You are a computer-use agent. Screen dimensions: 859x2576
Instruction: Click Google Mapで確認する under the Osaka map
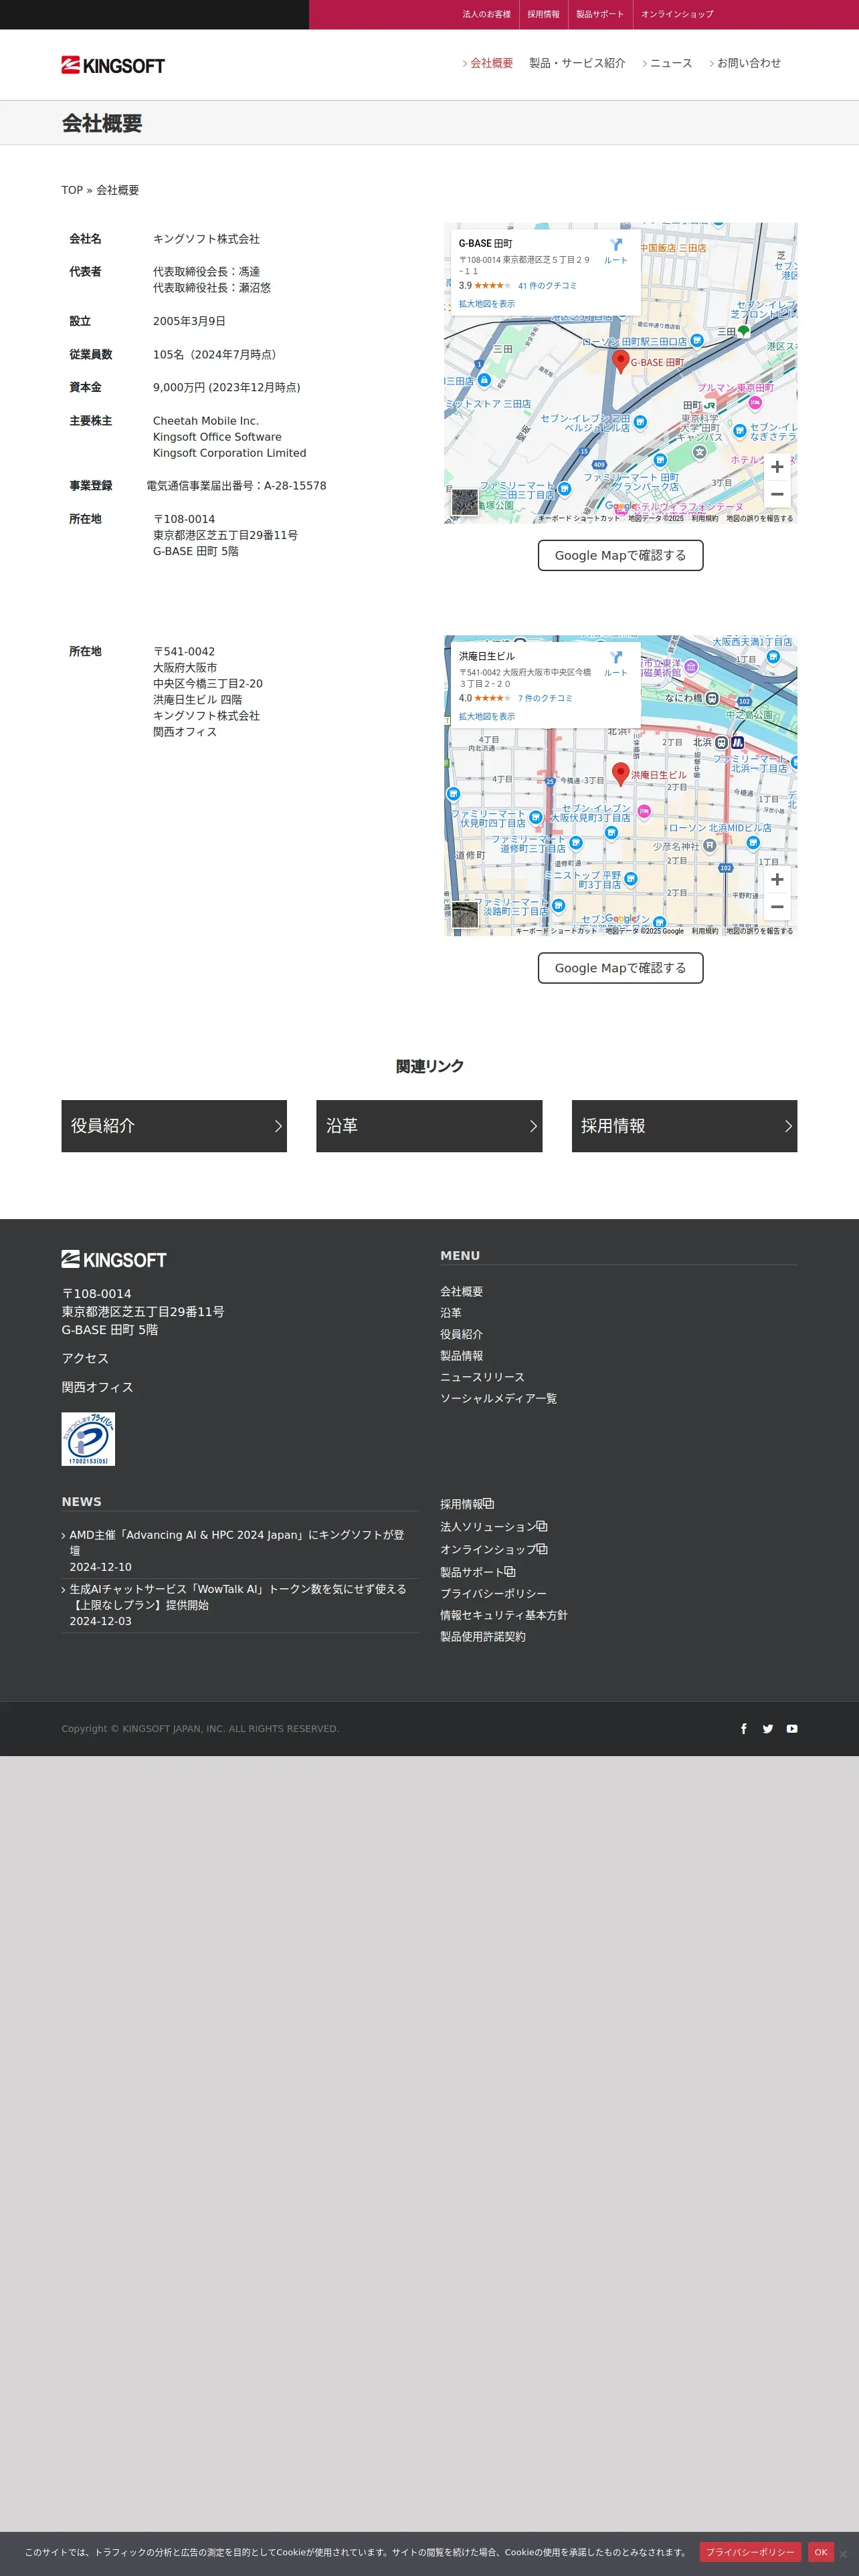(620, 968)
